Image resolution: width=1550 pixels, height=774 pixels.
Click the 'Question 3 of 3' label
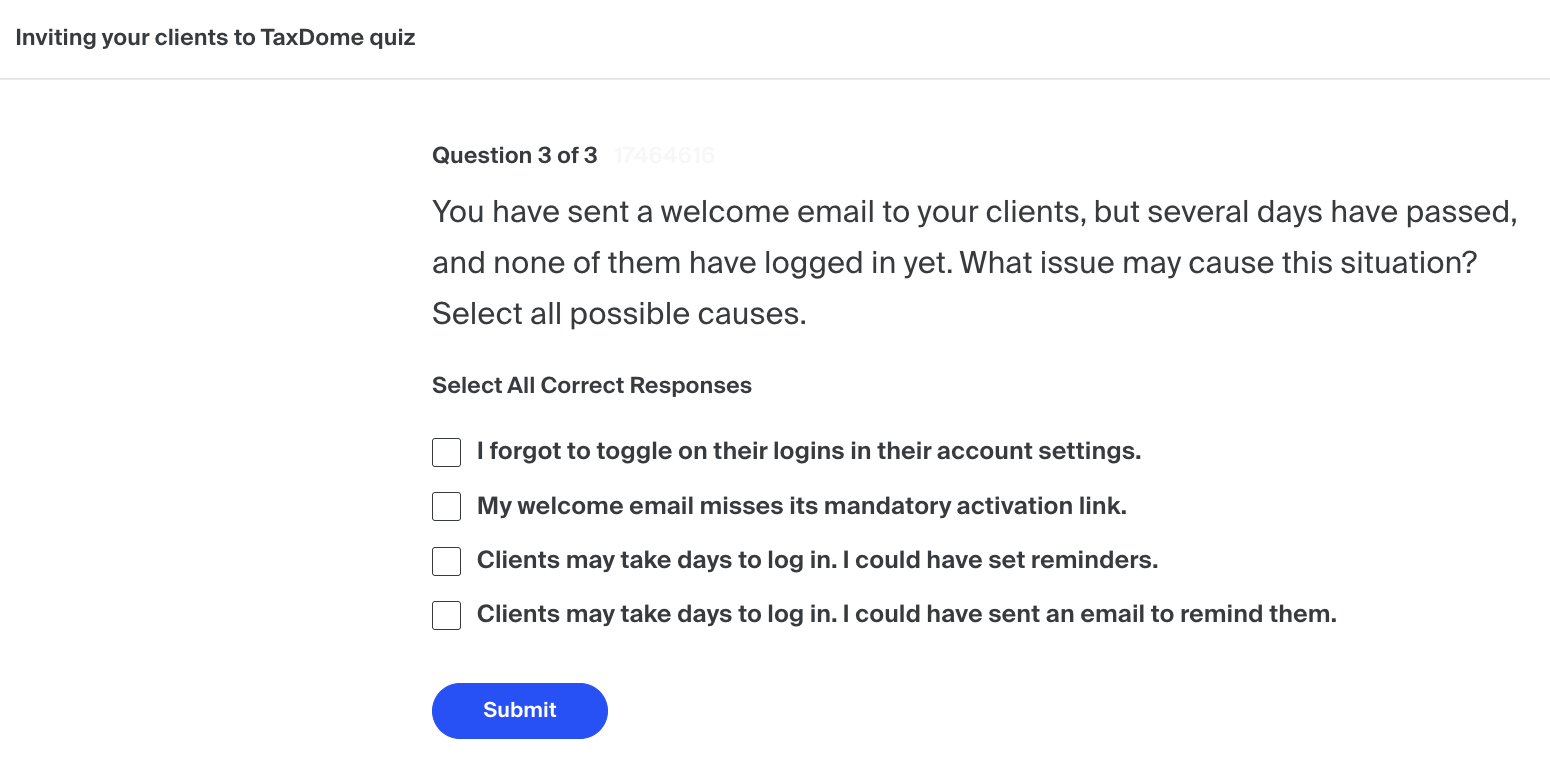514,155
